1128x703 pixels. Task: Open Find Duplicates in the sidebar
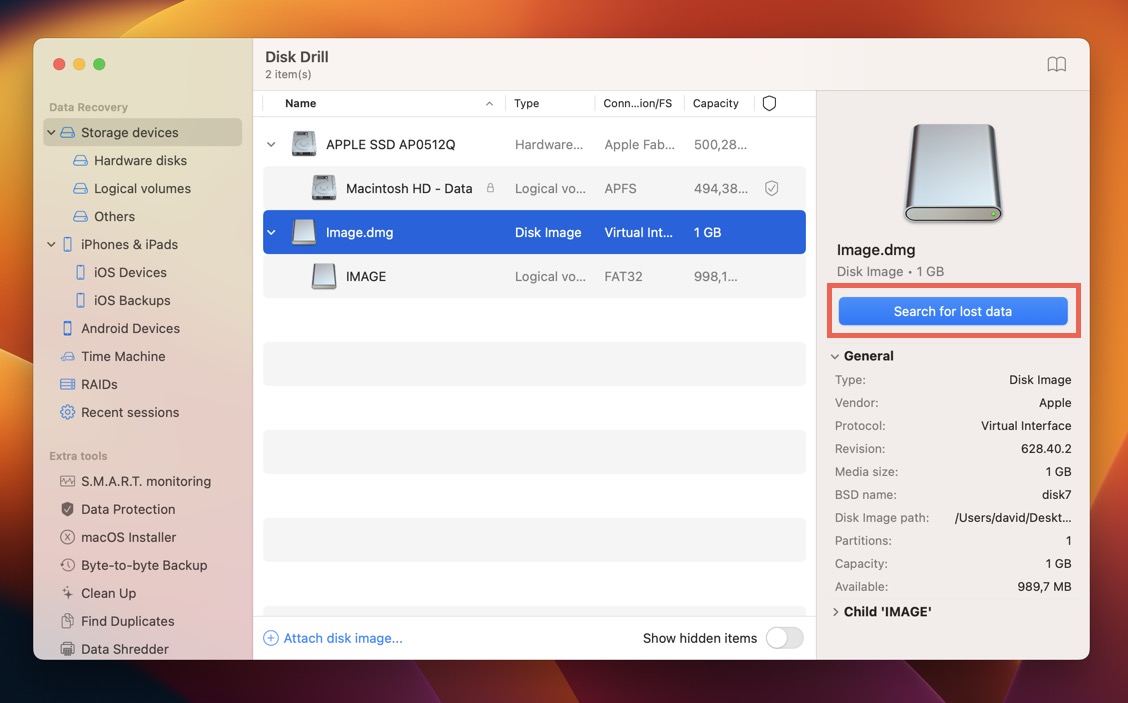coord(127,621)
